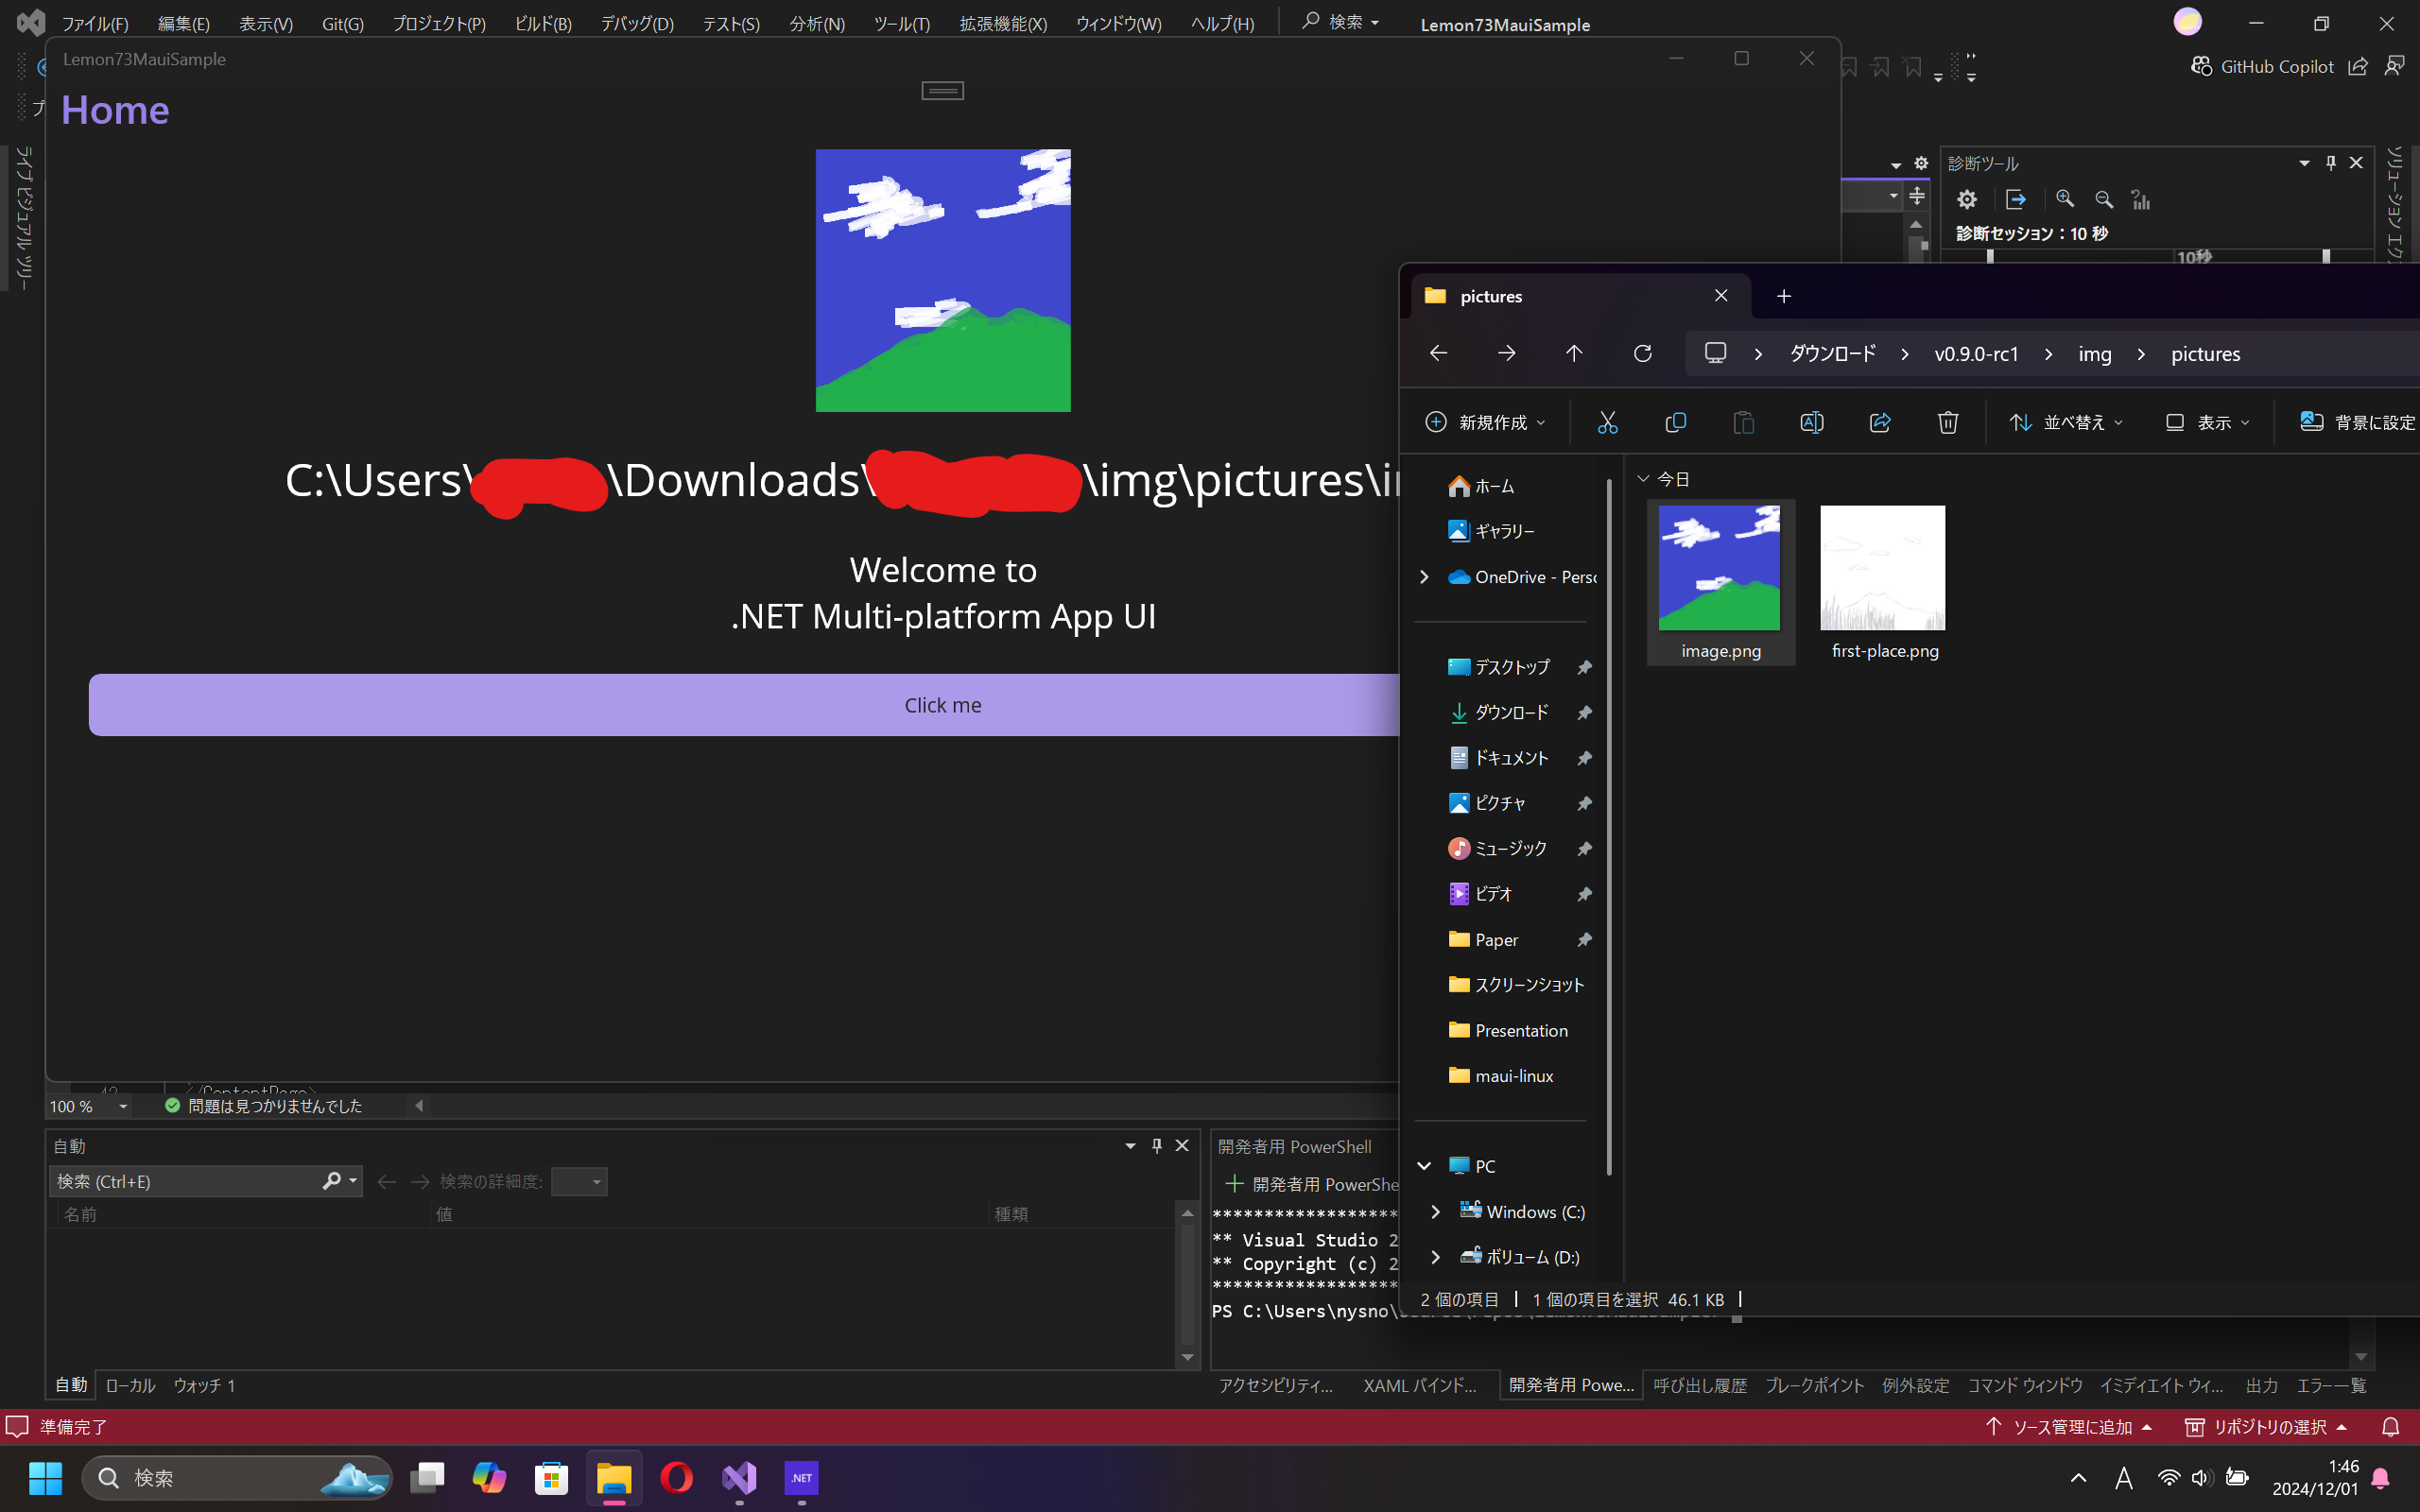Toggle pin on diagnostic tools panel
2420x1512 pixels.
pyautogui.click(x=2330, y=163)
